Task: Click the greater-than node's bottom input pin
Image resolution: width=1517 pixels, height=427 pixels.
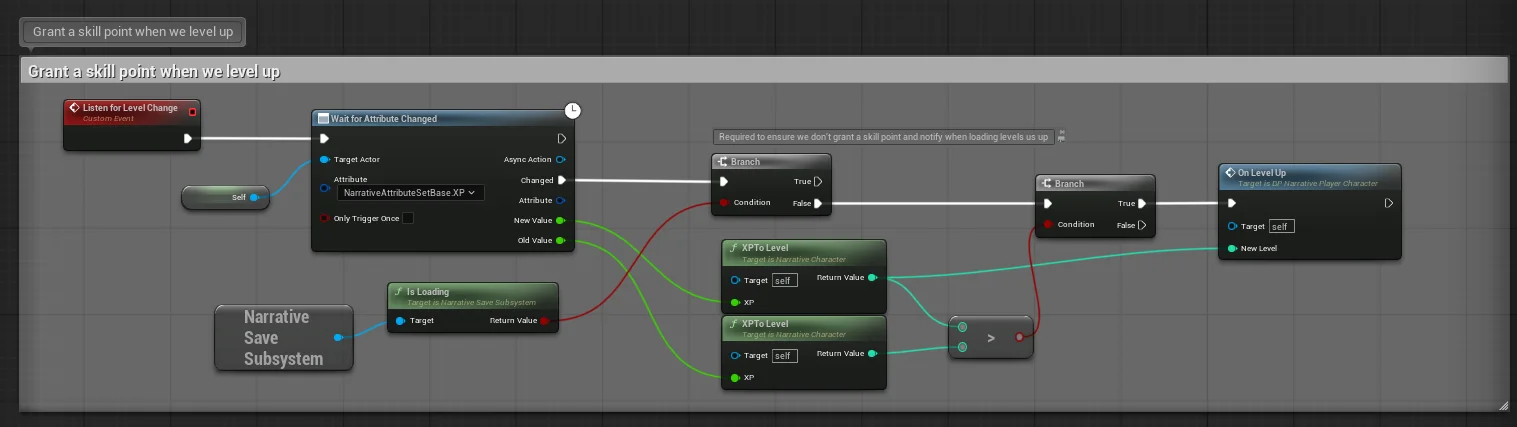Action: pos(962,347)
